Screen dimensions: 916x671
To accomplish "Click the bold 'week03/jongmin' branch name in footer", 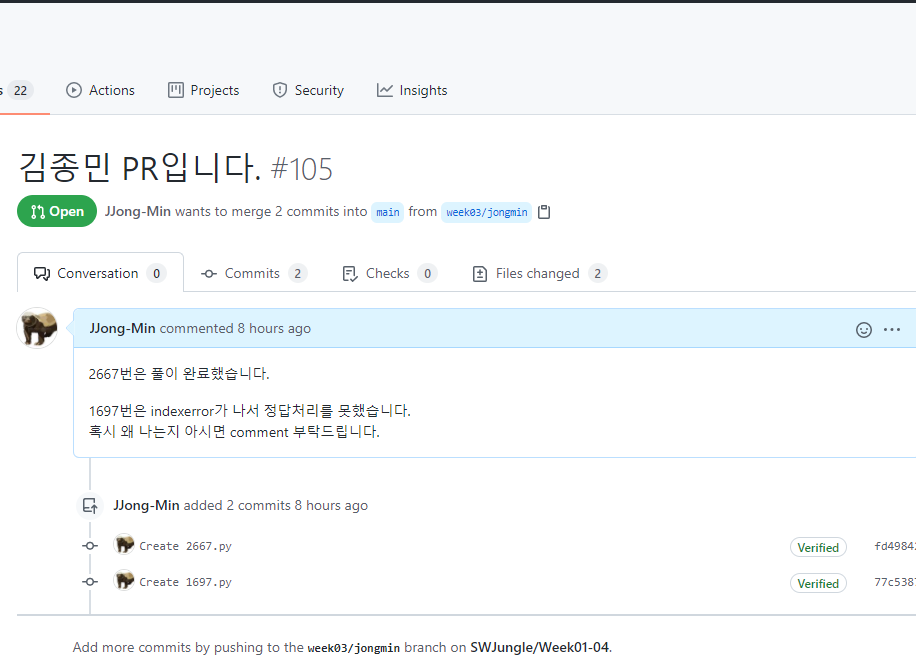I will coord(354,648).
